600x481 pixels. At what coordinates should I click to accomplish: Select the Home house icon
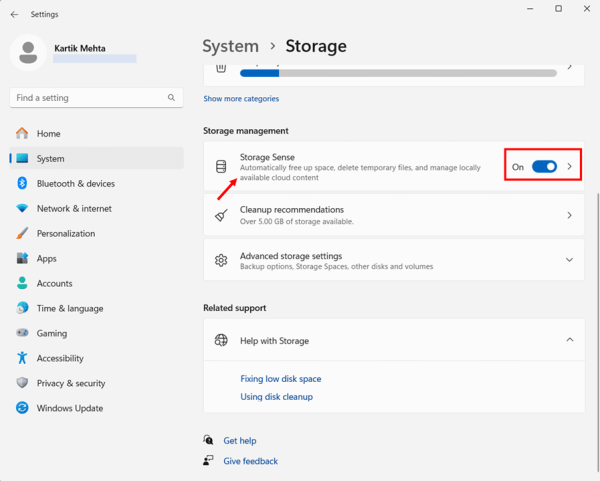[x=22, y=133]
